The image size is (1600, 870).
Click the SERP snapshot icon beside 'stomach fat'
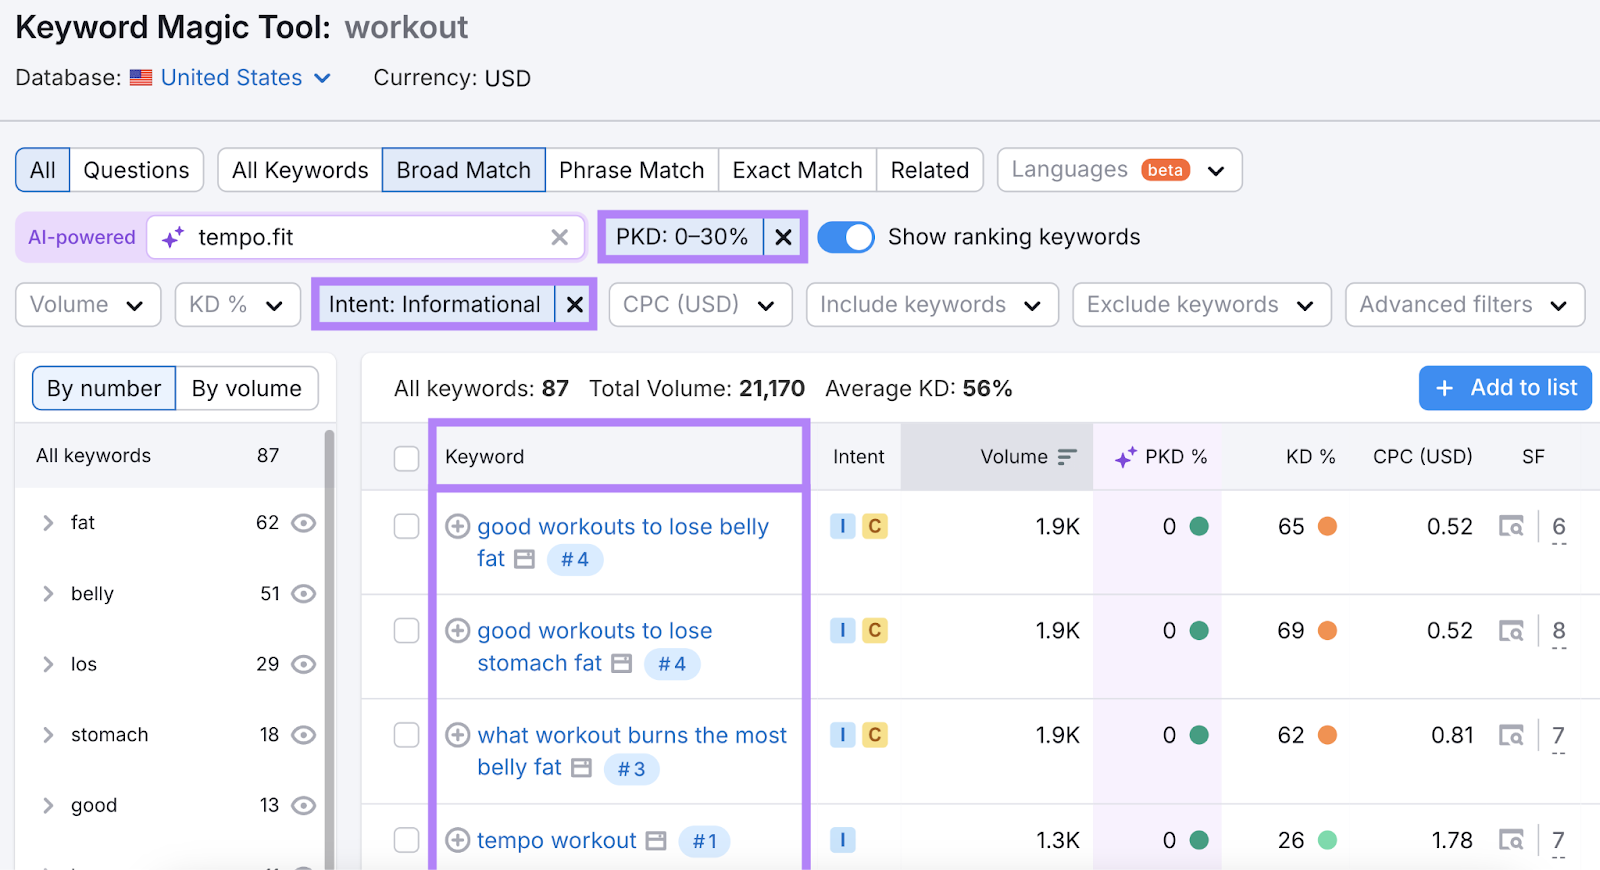point(622,664)
